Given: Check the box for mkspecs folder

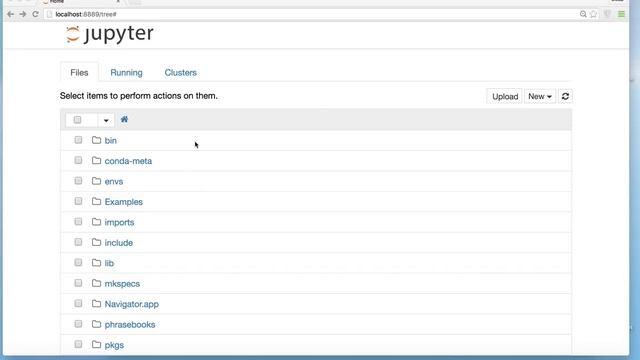Looking at the screenshot, I should point(78,283).
